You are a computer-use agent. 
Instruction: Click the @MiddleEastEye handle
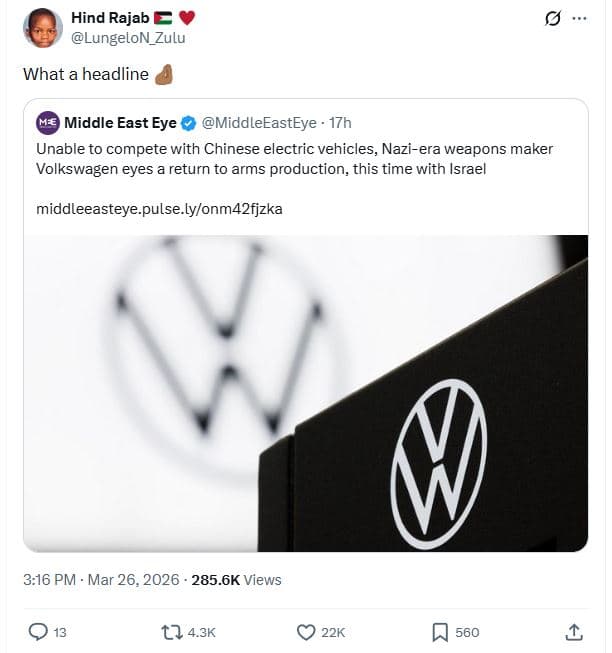pos(259,123)
